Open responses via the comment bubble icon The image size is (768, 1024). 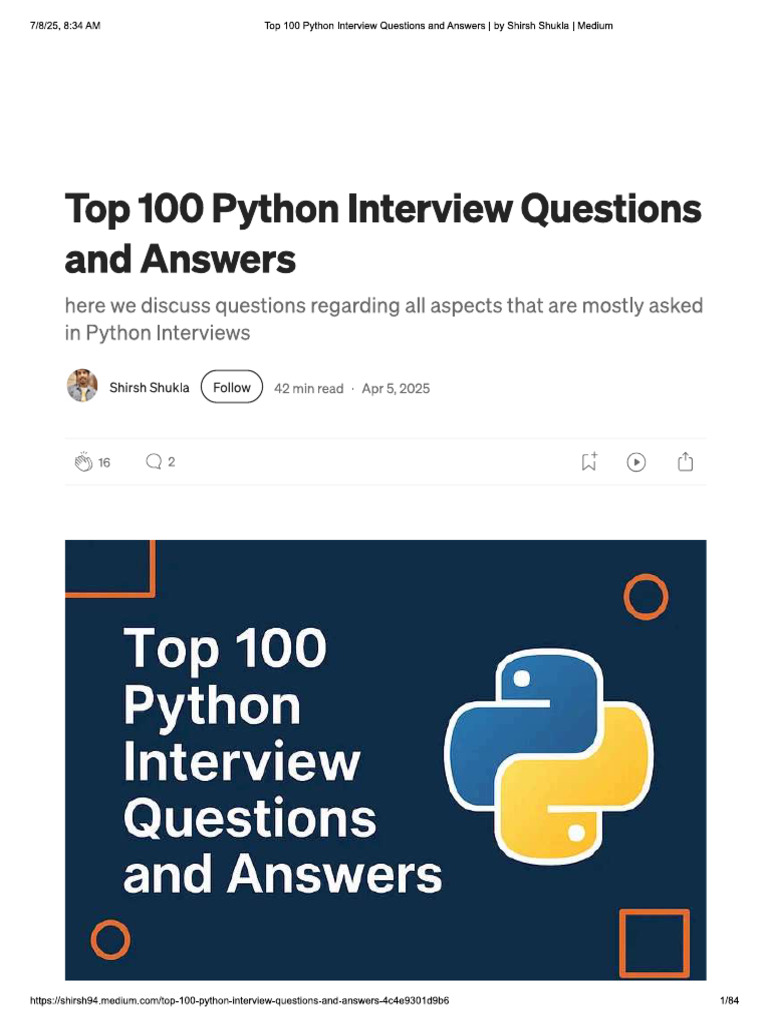154,462
